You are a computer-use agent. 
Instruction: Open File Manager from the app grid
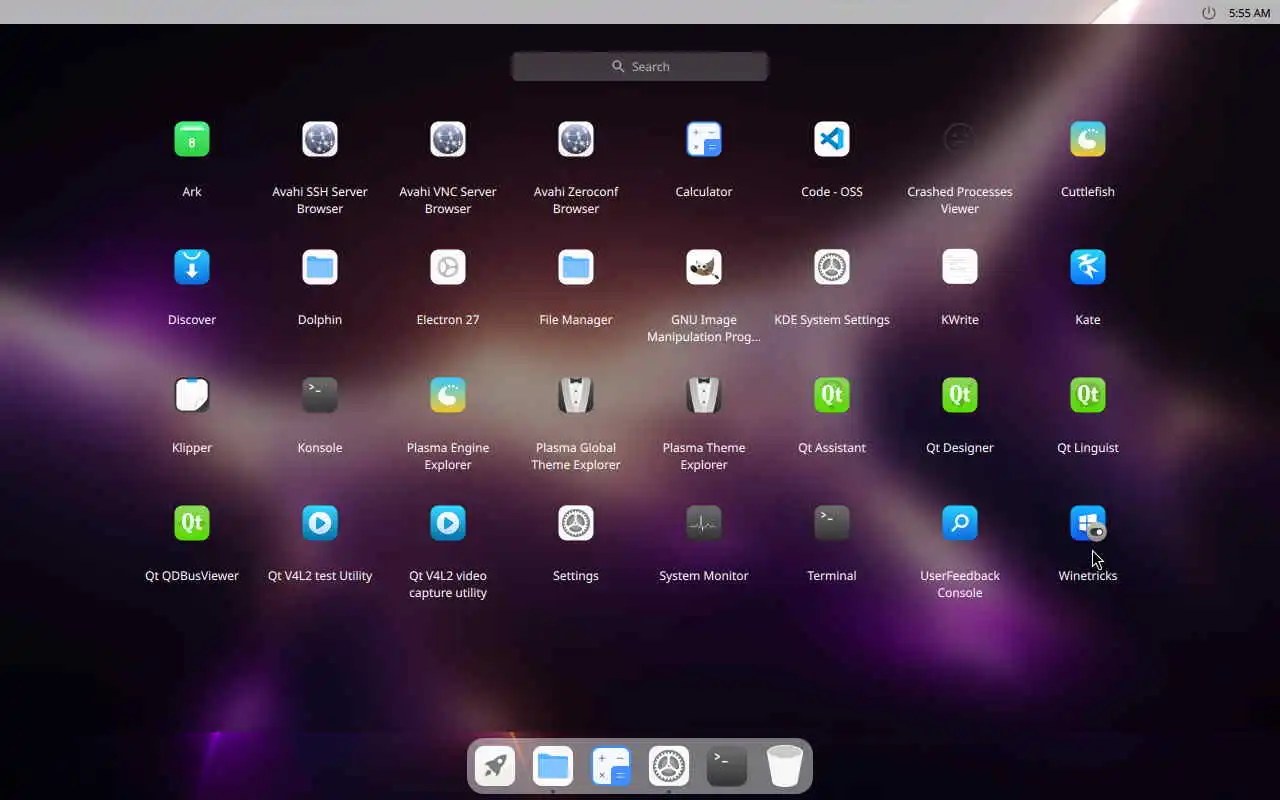coord(576,267)
